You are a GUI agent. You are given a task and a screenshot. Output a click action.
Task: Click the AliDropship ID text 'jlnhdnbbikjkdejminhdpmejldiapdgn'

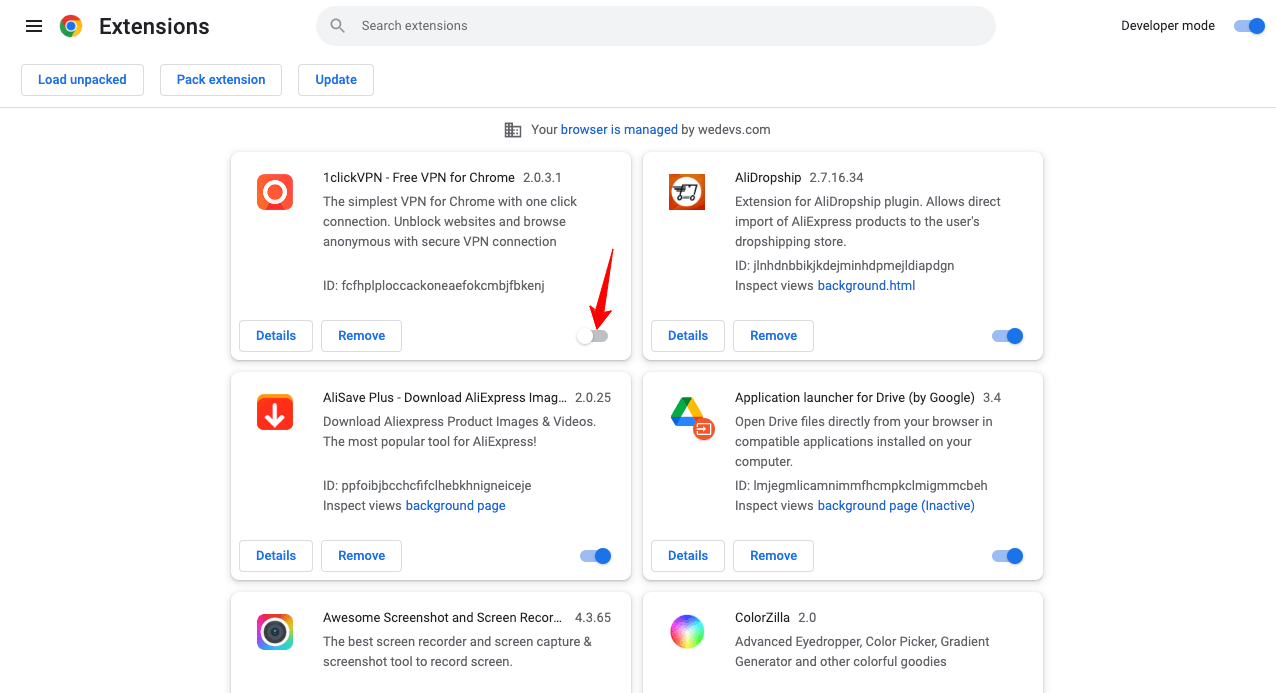click(854, 266)
